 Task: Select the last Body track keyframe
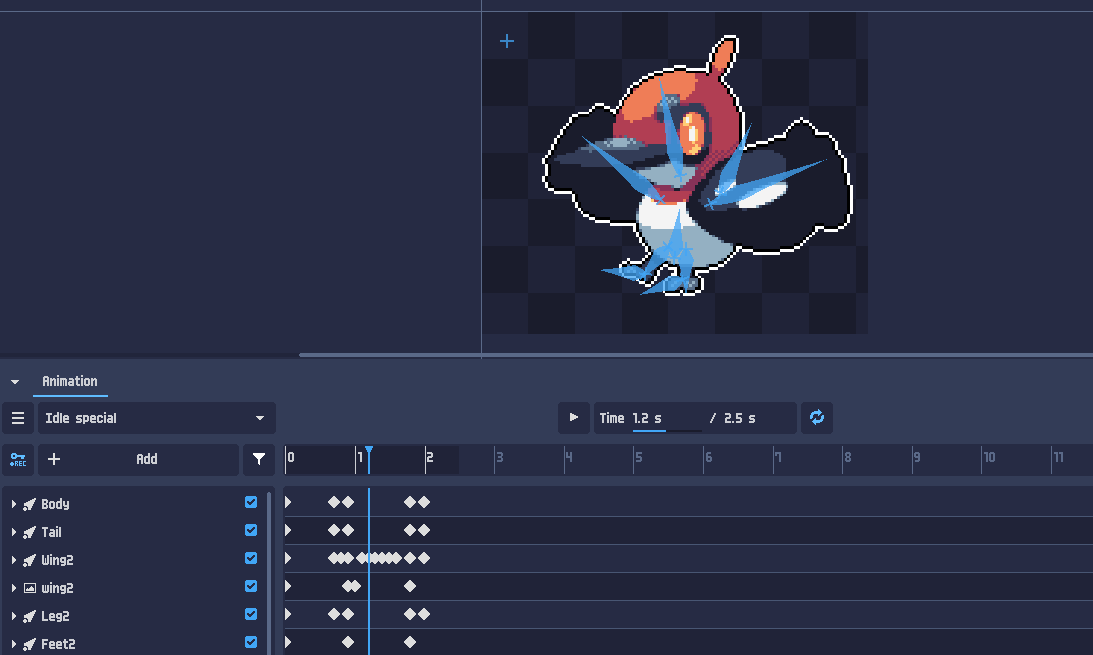pyautogui.click(x=424, y=502)
